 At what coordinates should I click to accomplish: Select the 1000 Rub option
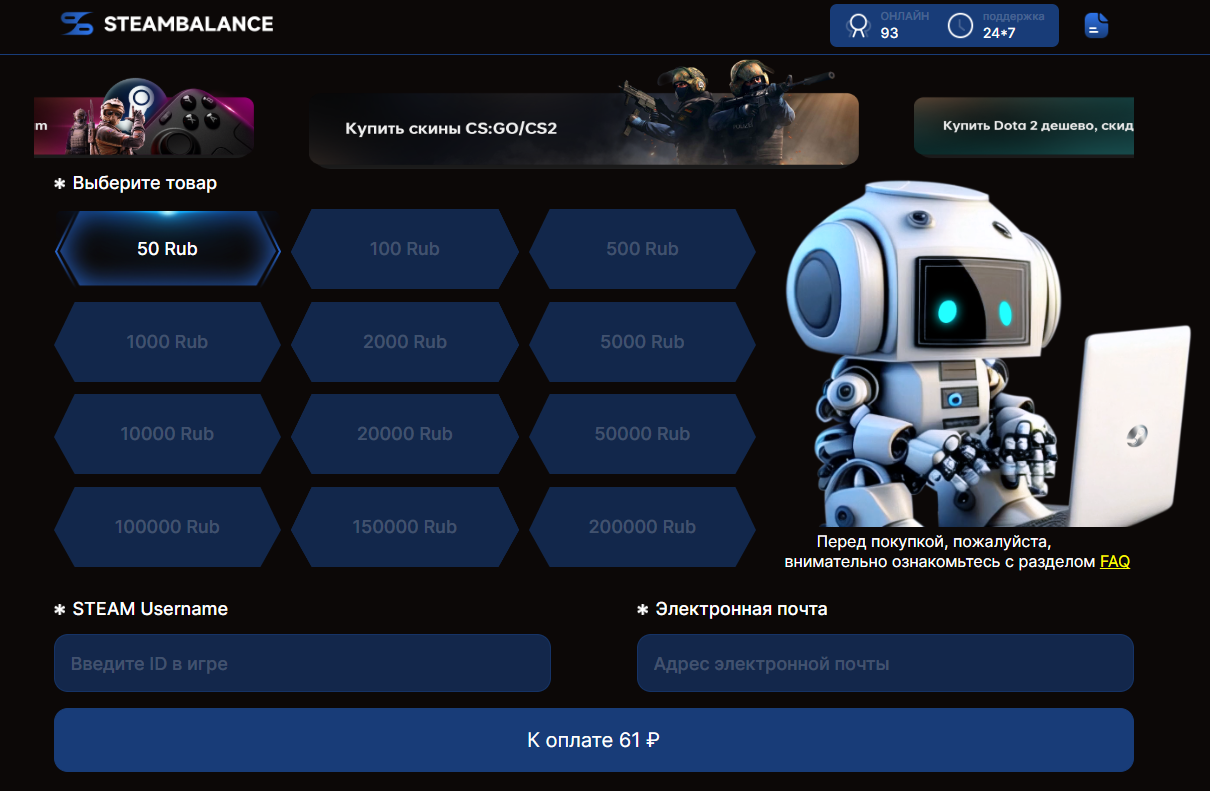pos(167,342)
